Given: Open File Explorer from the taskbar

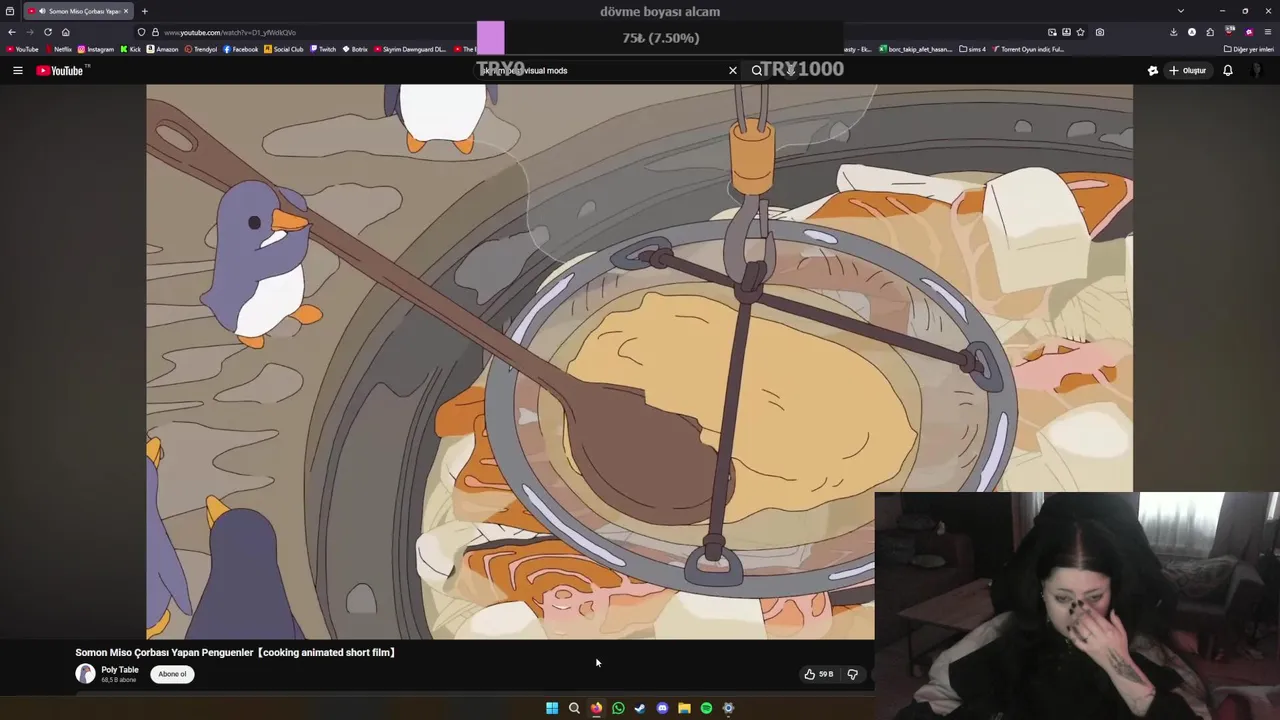Looking at the screenshot, I should [x=684, y=708].
